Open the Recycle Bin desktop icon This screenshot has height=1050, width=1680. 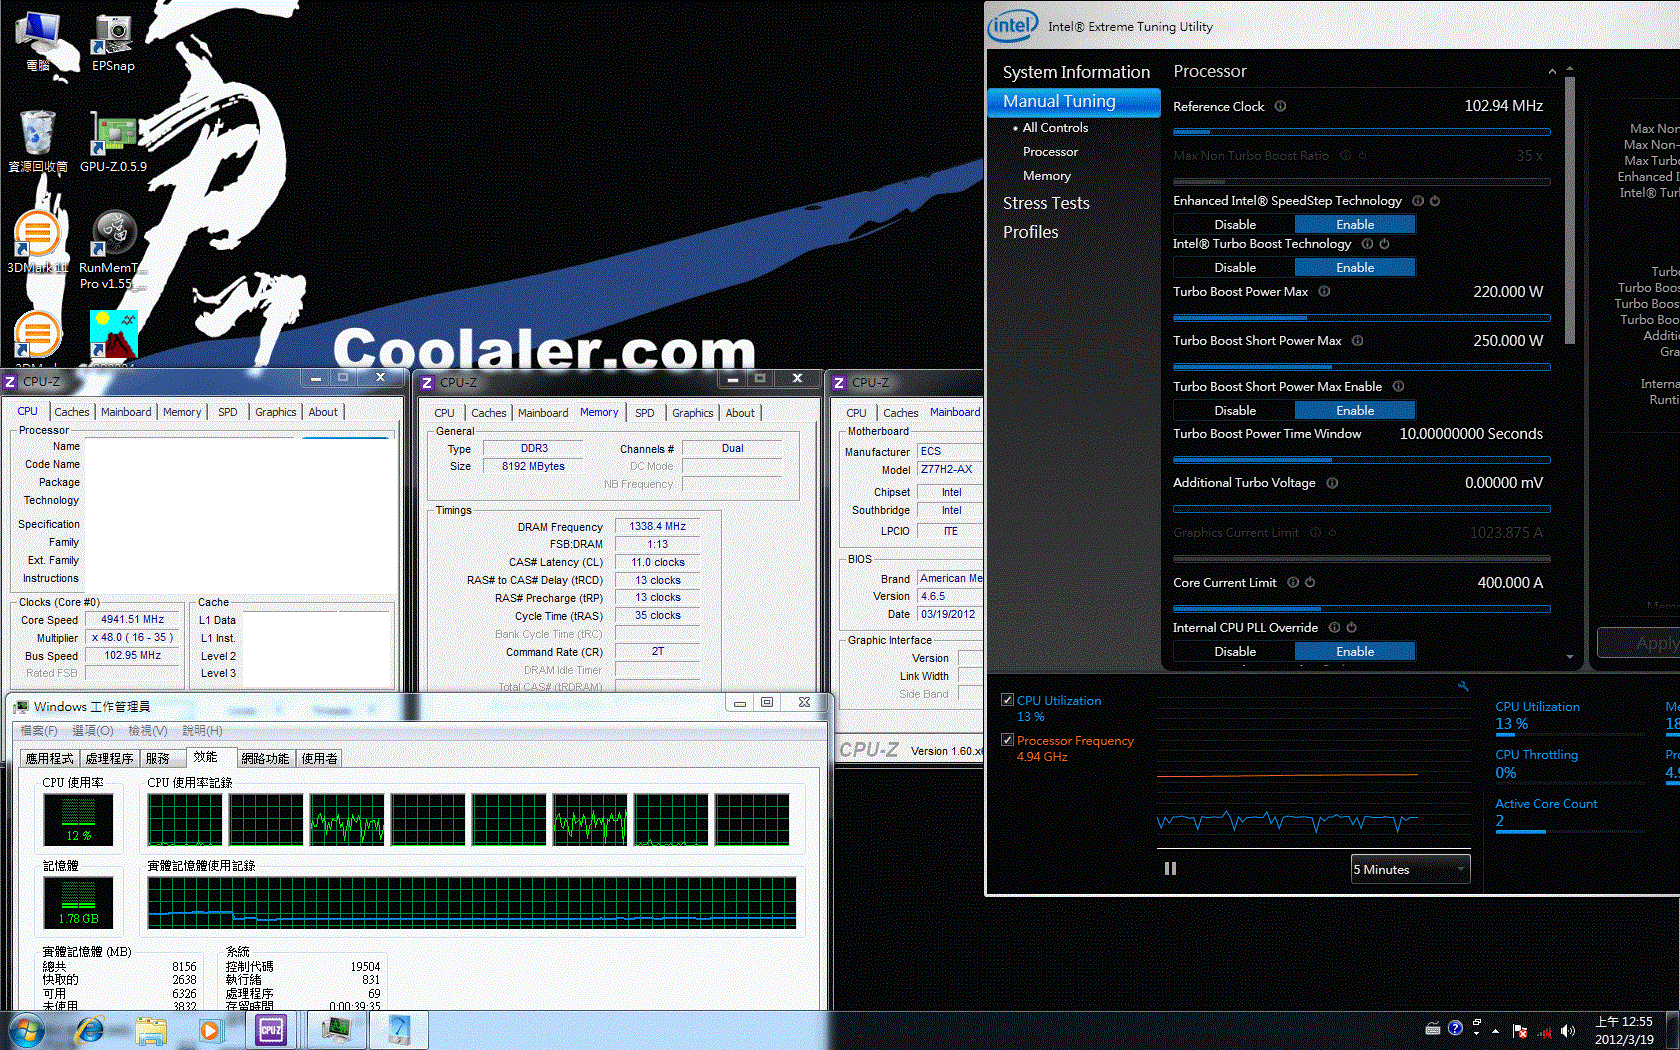click(38, 141)
